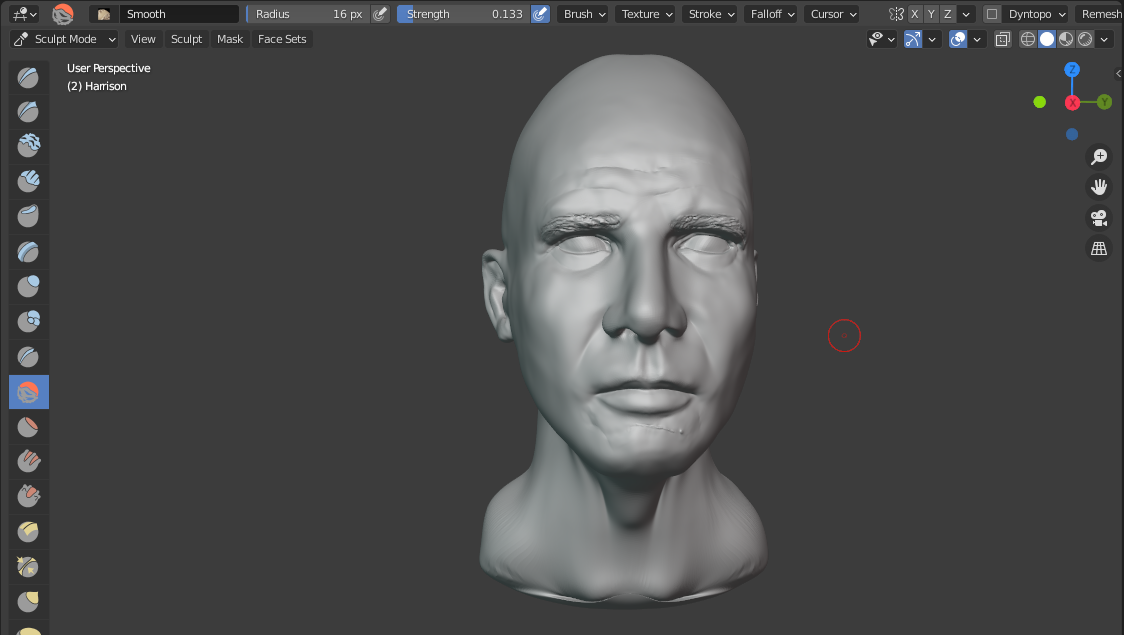Open the Sculpt Mode selector dropdown
The width and height of the screenshot is (1124, 635).
(65, 39)
